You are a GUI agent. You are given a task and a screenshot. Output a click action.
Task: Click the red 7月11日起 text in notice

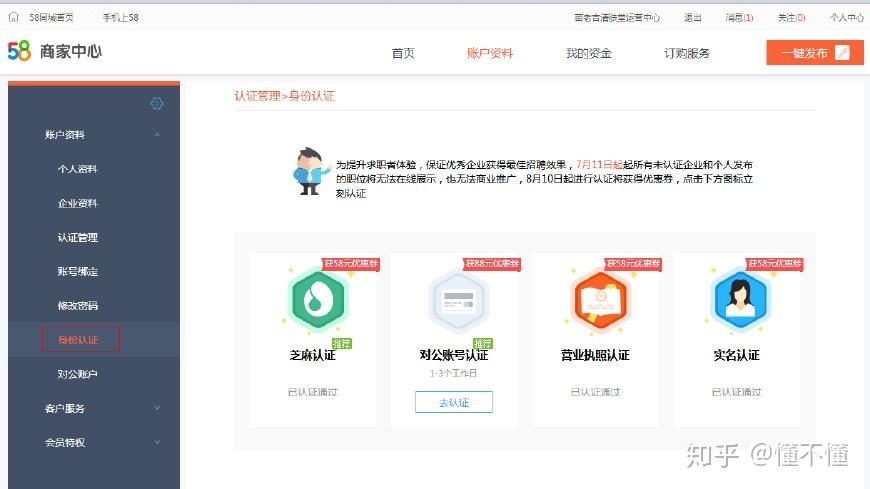[x=599, y=164]
